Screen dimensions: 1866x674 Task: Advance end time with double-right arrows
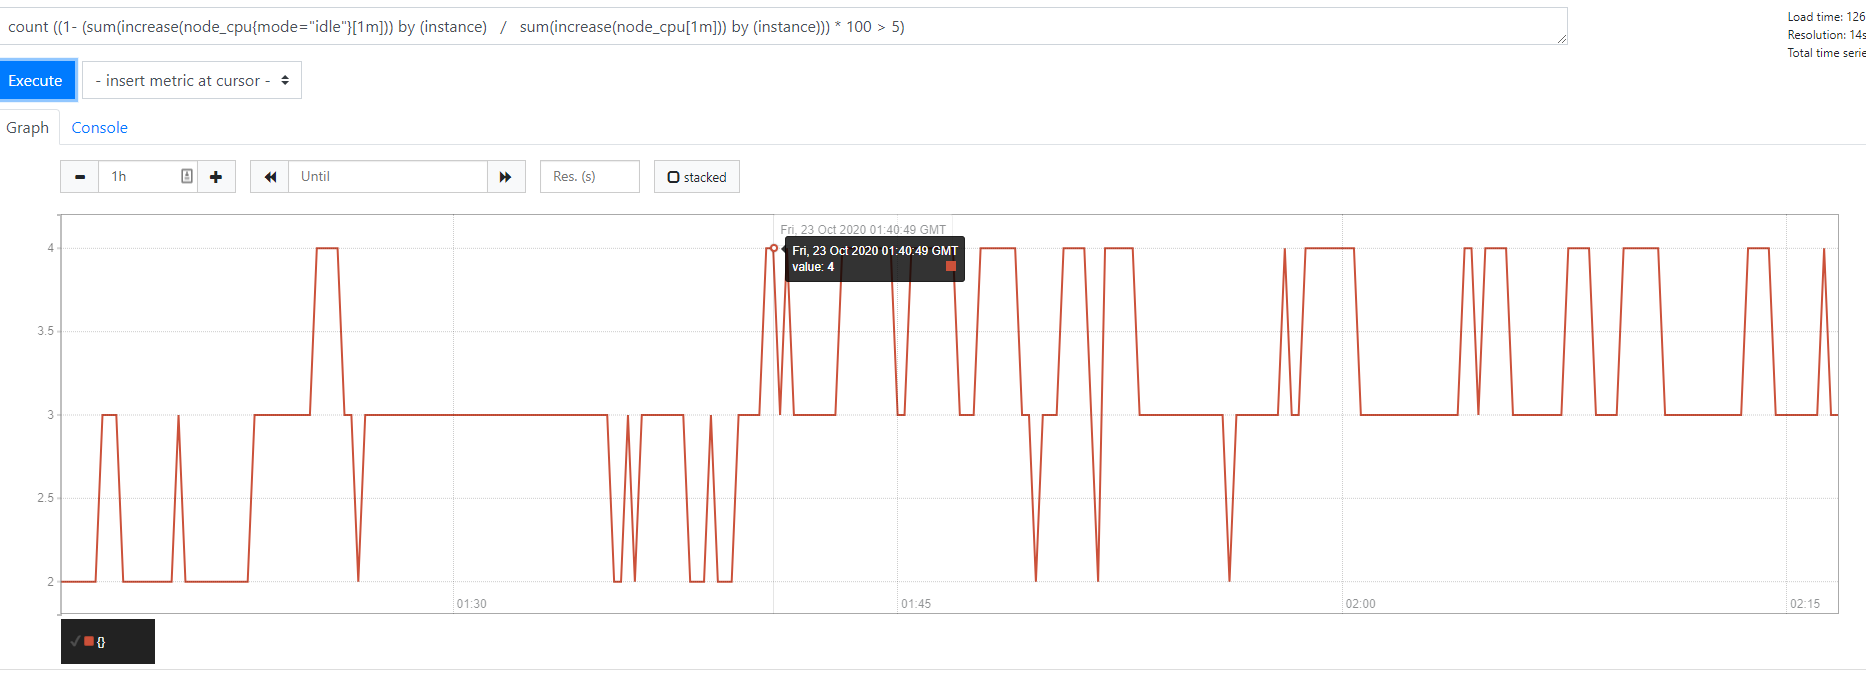click(x=506, y=177)
